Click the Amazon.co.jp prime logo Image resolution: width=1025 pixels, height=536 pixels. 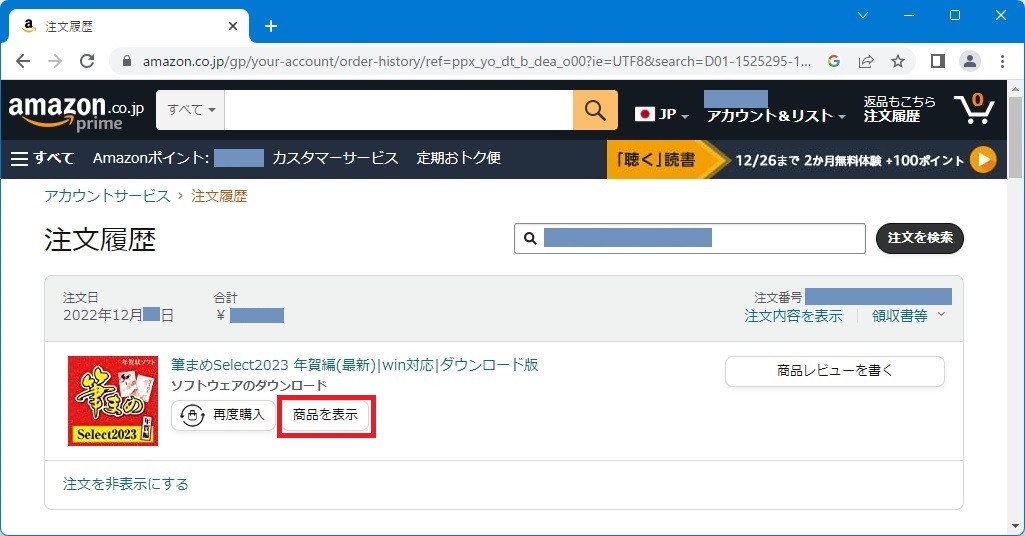76,111
